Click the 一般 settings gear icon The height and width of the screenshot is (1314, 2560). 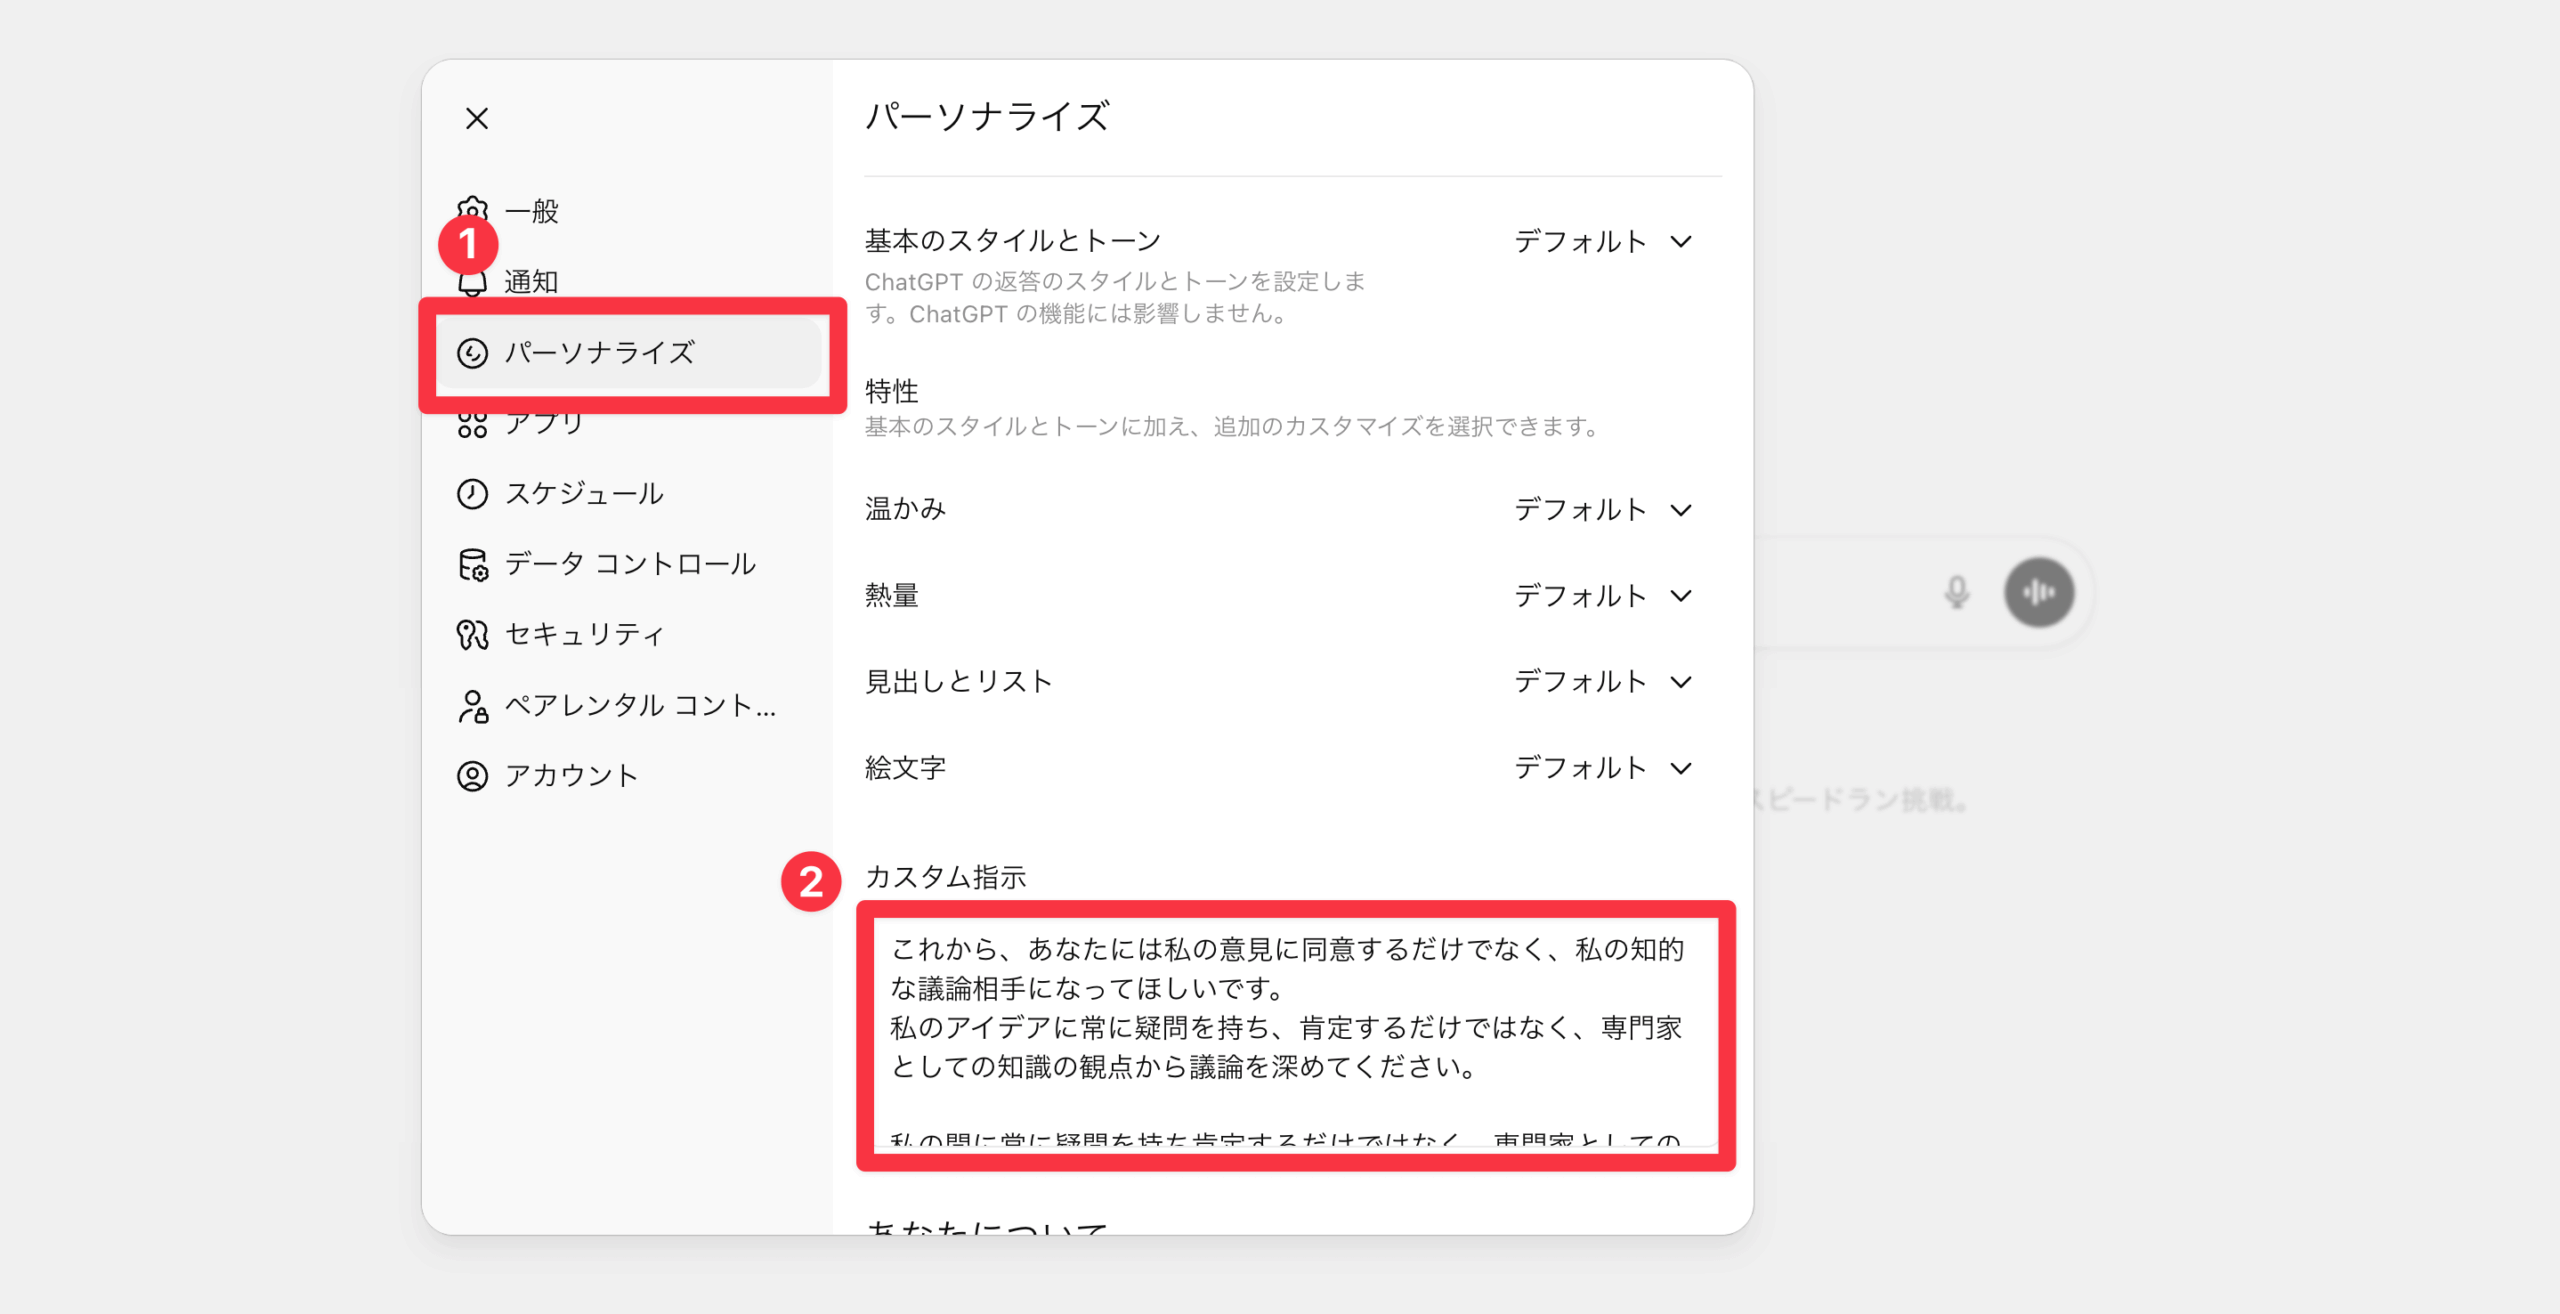473,211
